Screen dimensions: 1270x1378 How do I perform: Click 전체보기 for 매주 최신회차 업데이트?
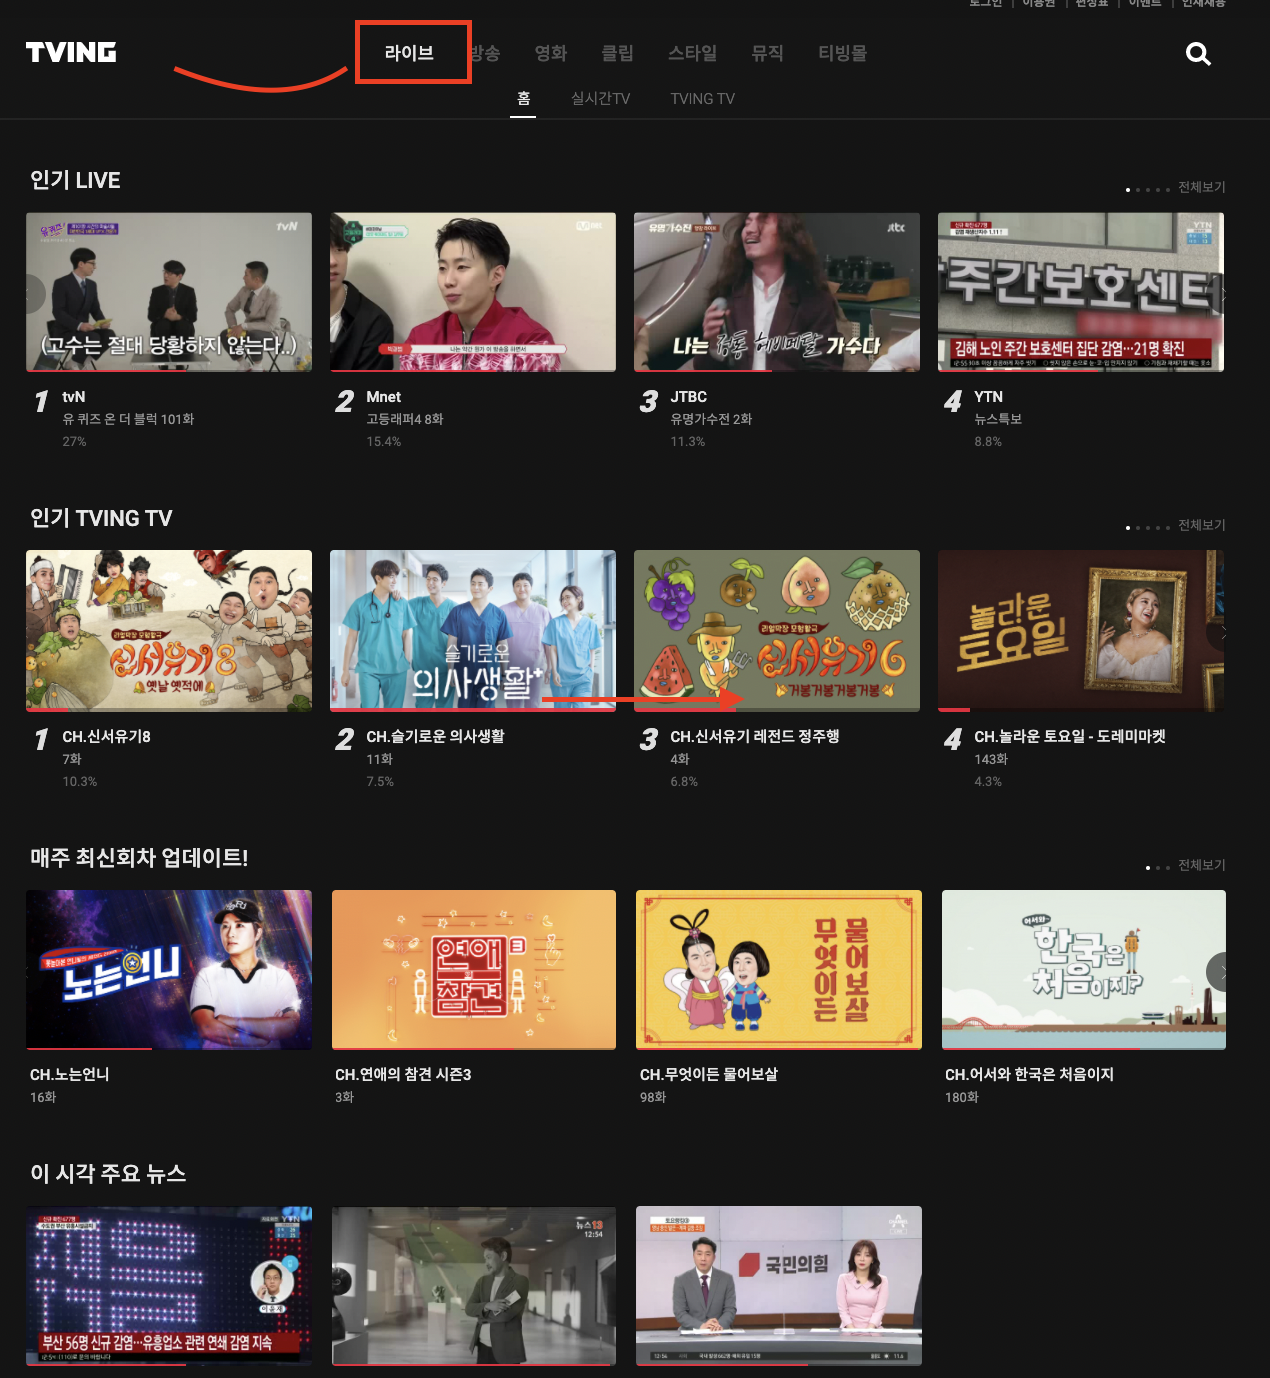(1201, 865)
